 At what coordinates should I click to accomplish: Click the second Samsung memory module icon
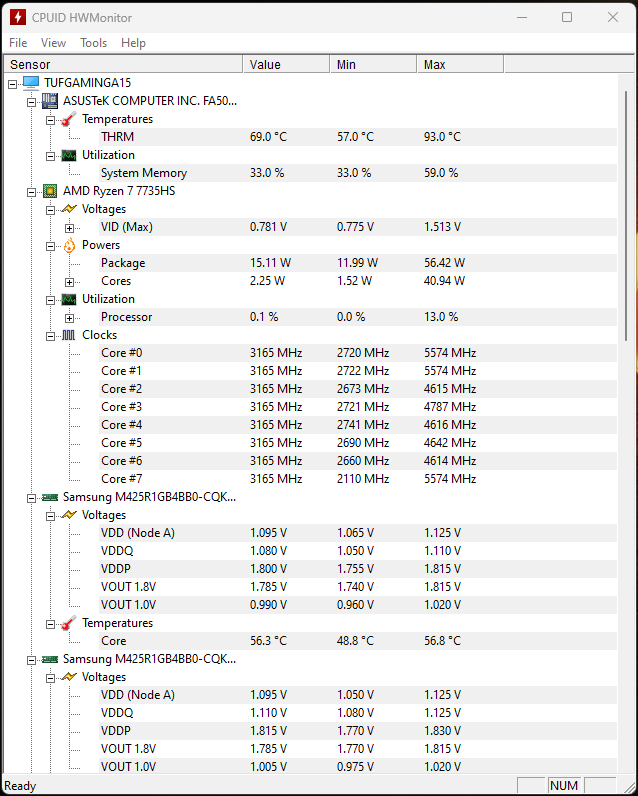tap(50, 659)
